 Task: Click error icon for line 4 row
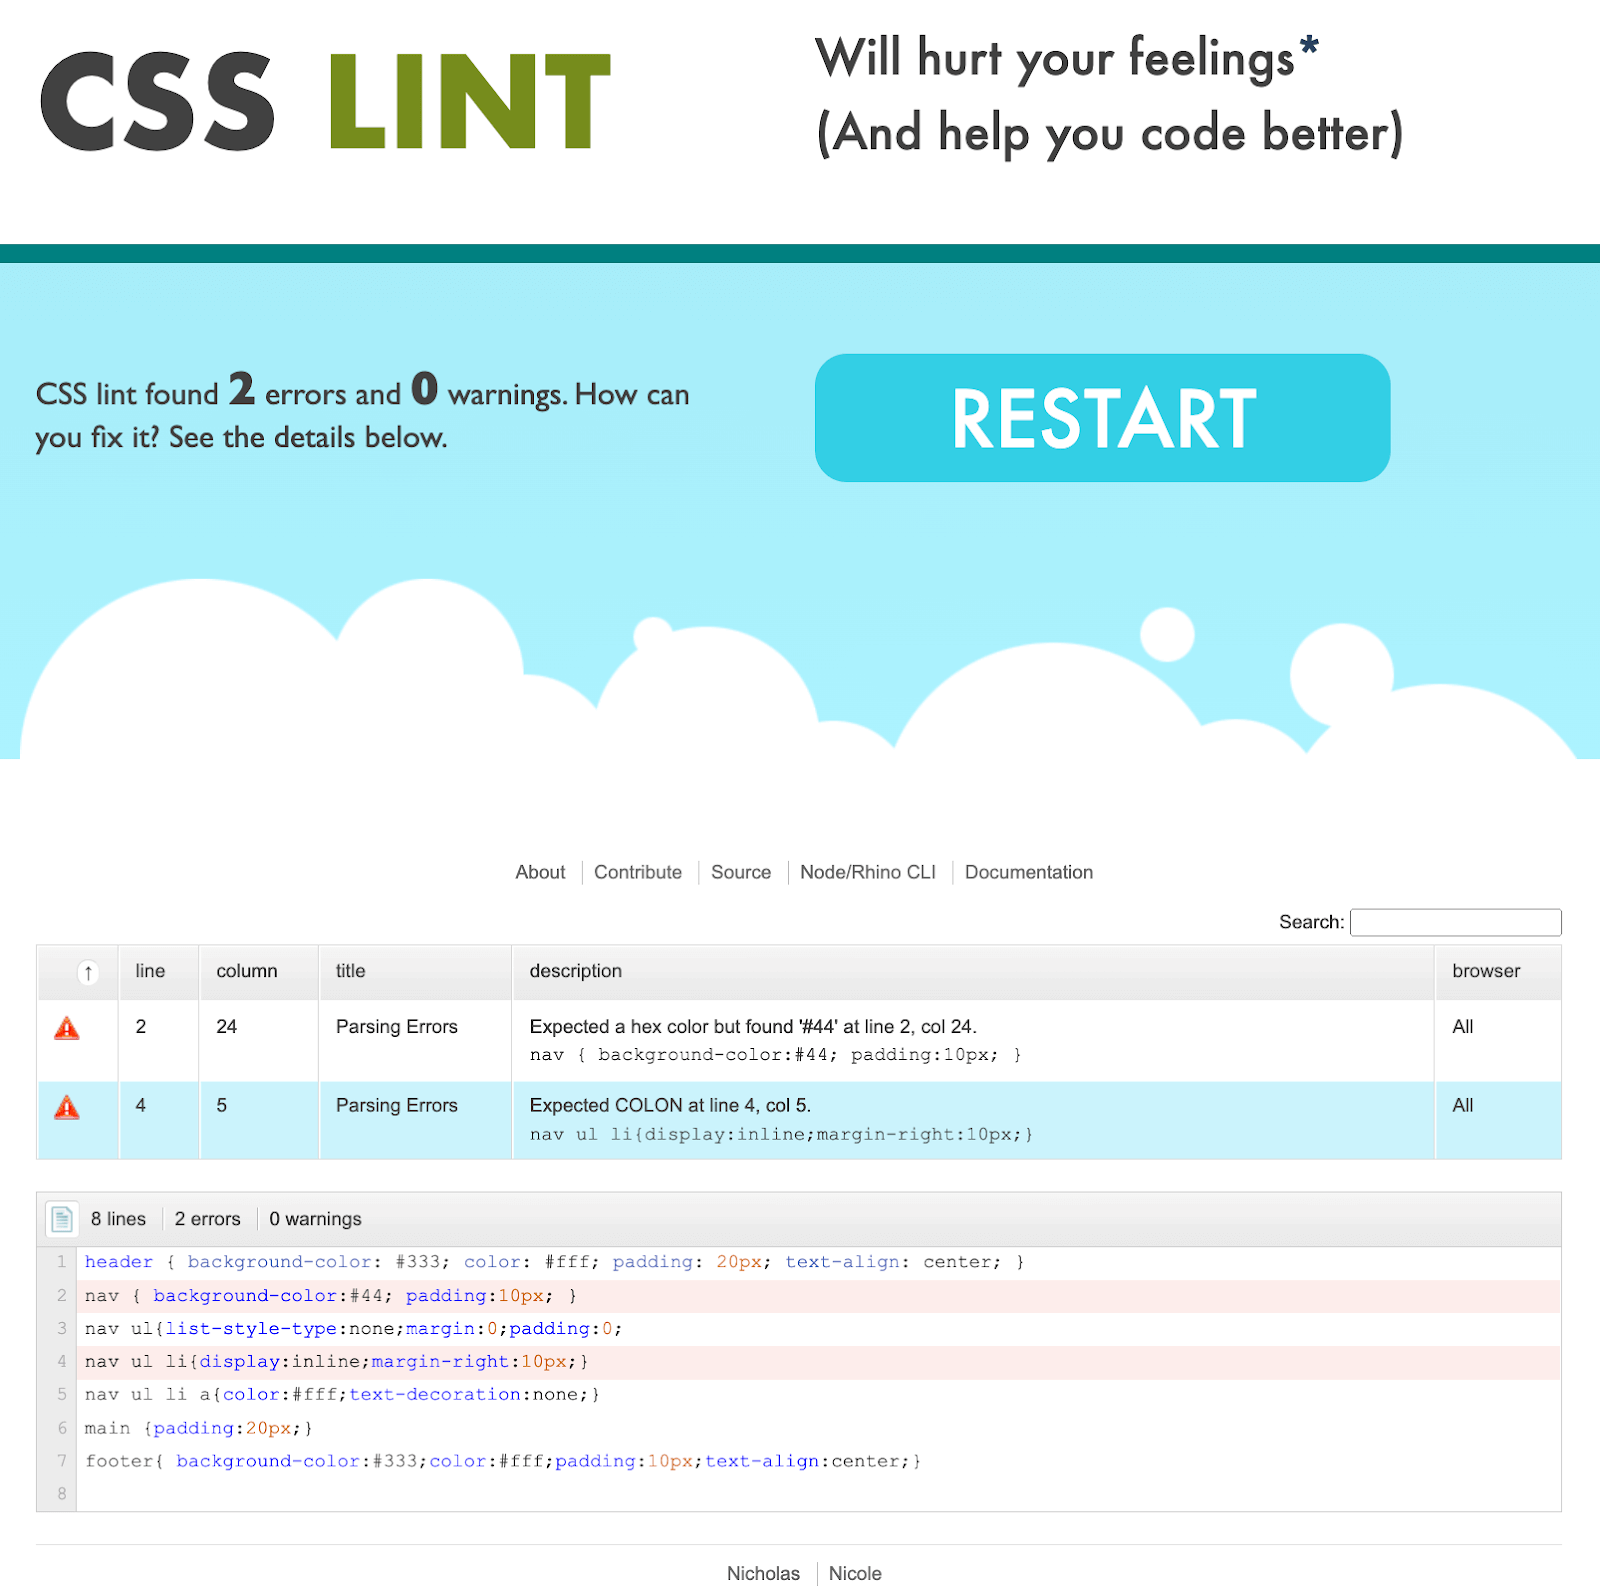click(67, 1107)
